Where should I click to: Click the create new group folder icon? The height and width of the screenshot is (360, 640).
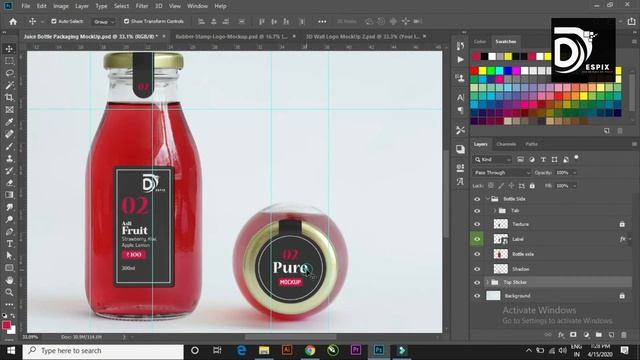(599, 335)
